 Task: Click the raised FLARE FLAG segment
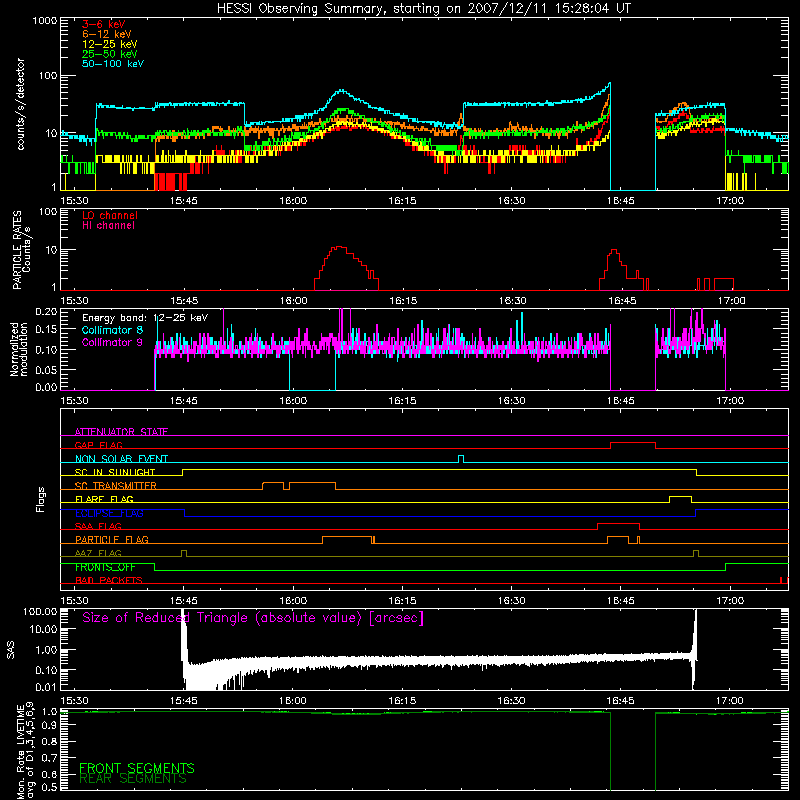(680, 496)
